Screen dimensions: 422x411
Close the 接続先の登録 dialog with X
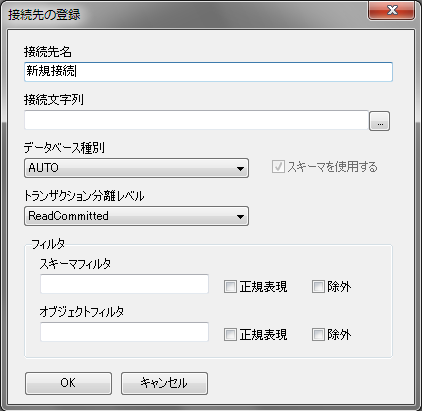coord(391,10)
